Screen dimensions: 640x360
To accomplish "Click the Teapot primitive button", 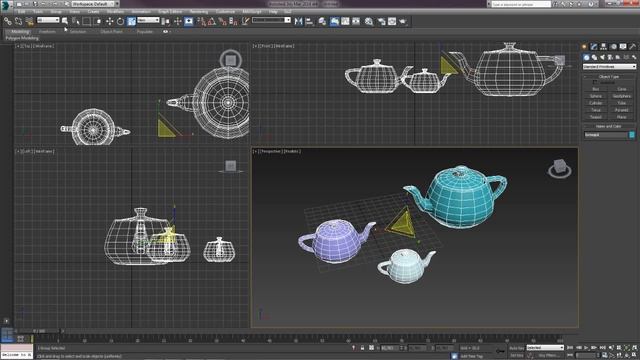I will coord(596,117).
